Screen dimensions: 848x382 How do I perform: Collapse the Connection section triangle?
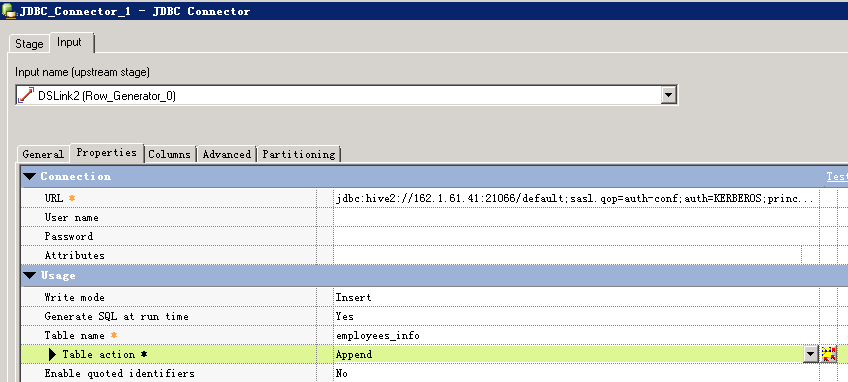point(30,176)
